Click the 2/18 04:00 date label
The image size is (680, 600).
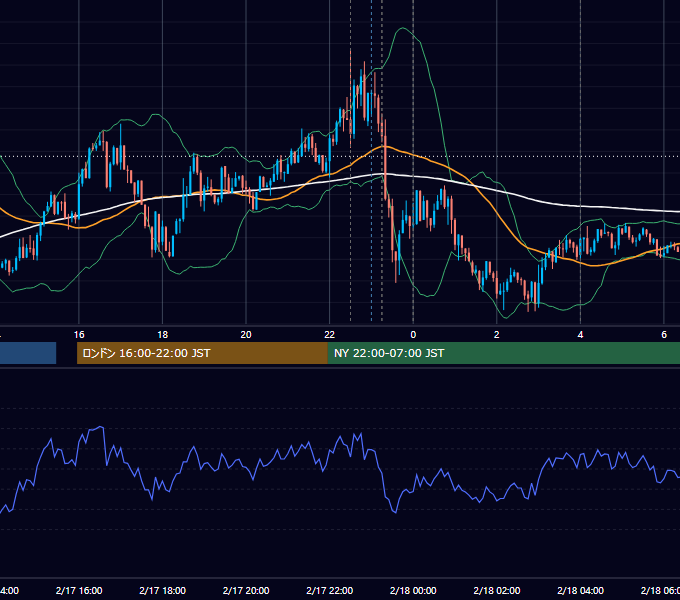click(580, 590)
